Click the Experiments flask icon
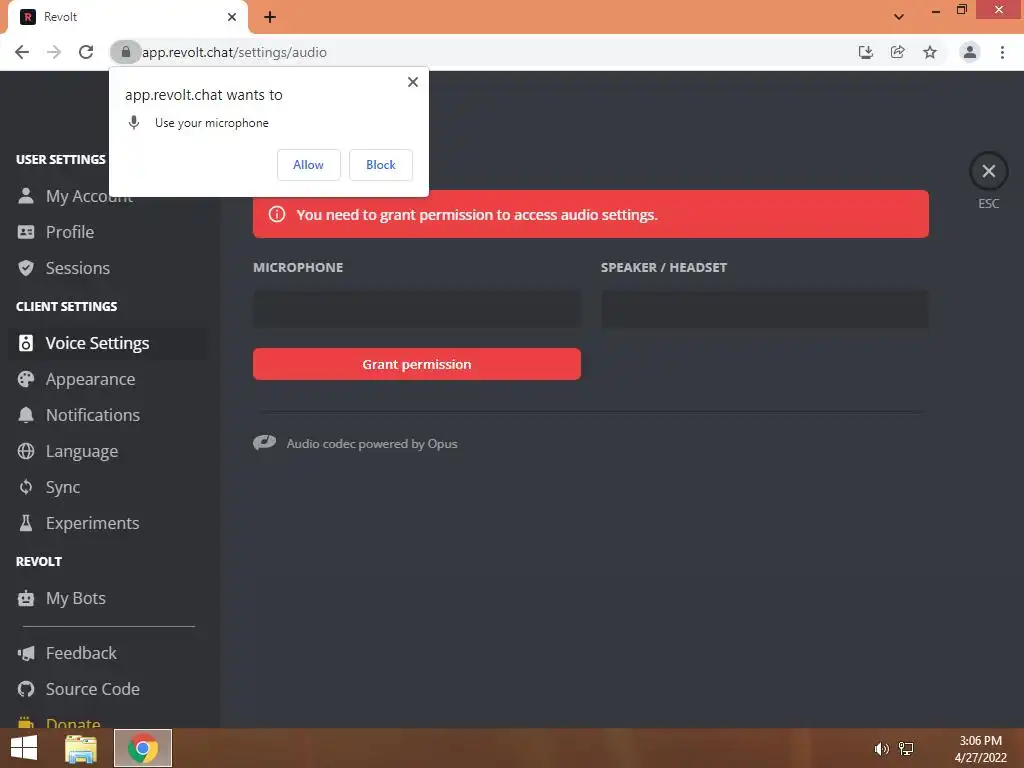The height and width of the screenshot is (768, 1024). pyautogui.click(x=26, y=523)
